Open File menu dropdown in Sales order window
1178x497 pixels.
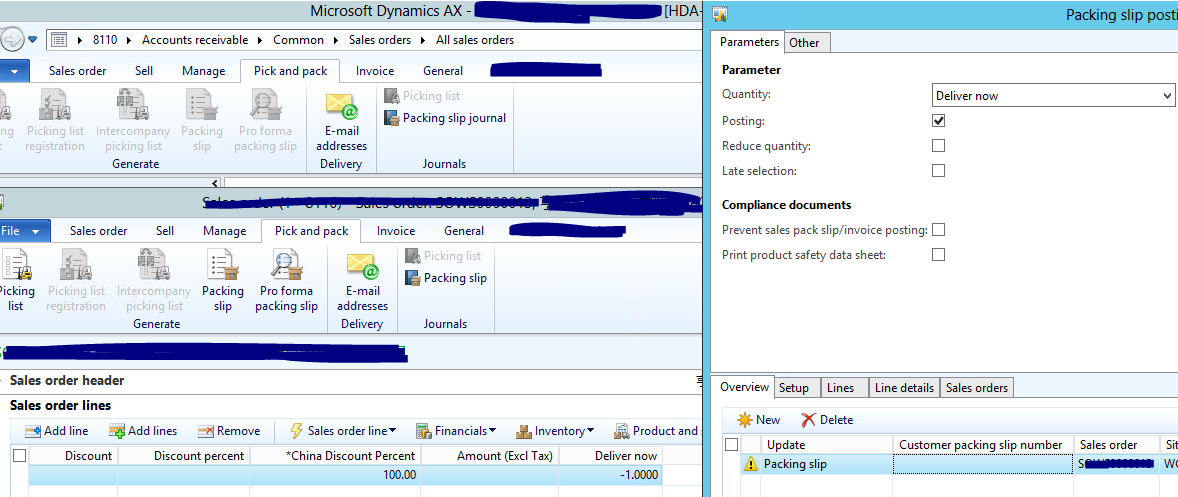tap(24, 230)
